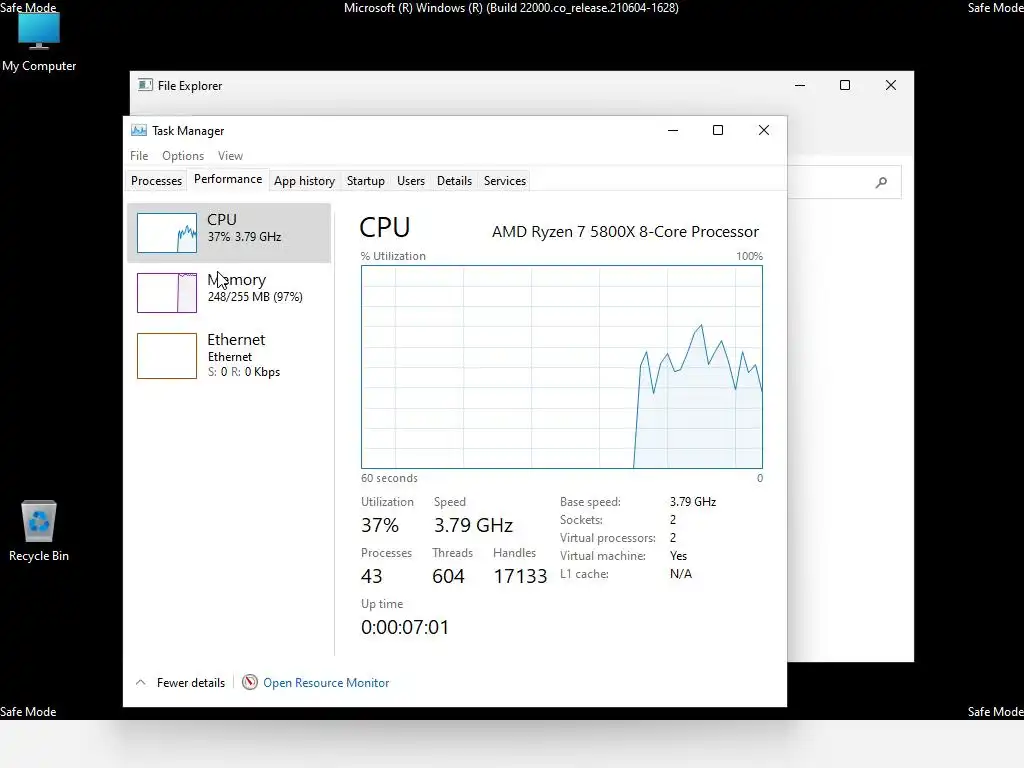Click the Memory 248/255 MB (97%) text
The image size is (1024, 768).
tap(255, 296)
